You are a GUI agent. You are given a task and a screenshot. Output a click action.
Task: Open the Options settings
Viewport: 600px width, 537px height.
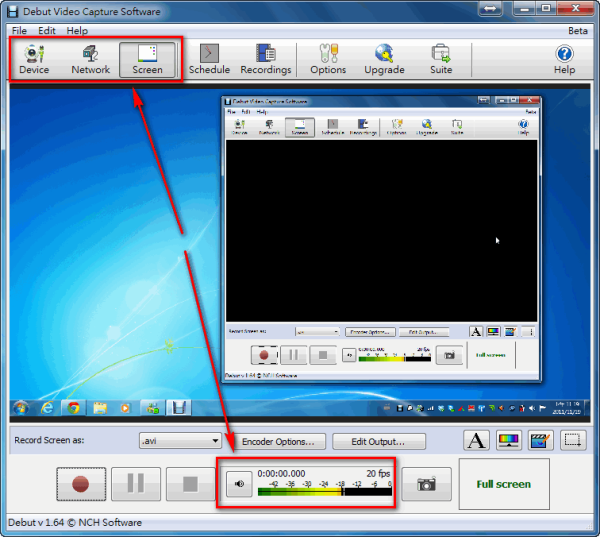tap(328, 59)
